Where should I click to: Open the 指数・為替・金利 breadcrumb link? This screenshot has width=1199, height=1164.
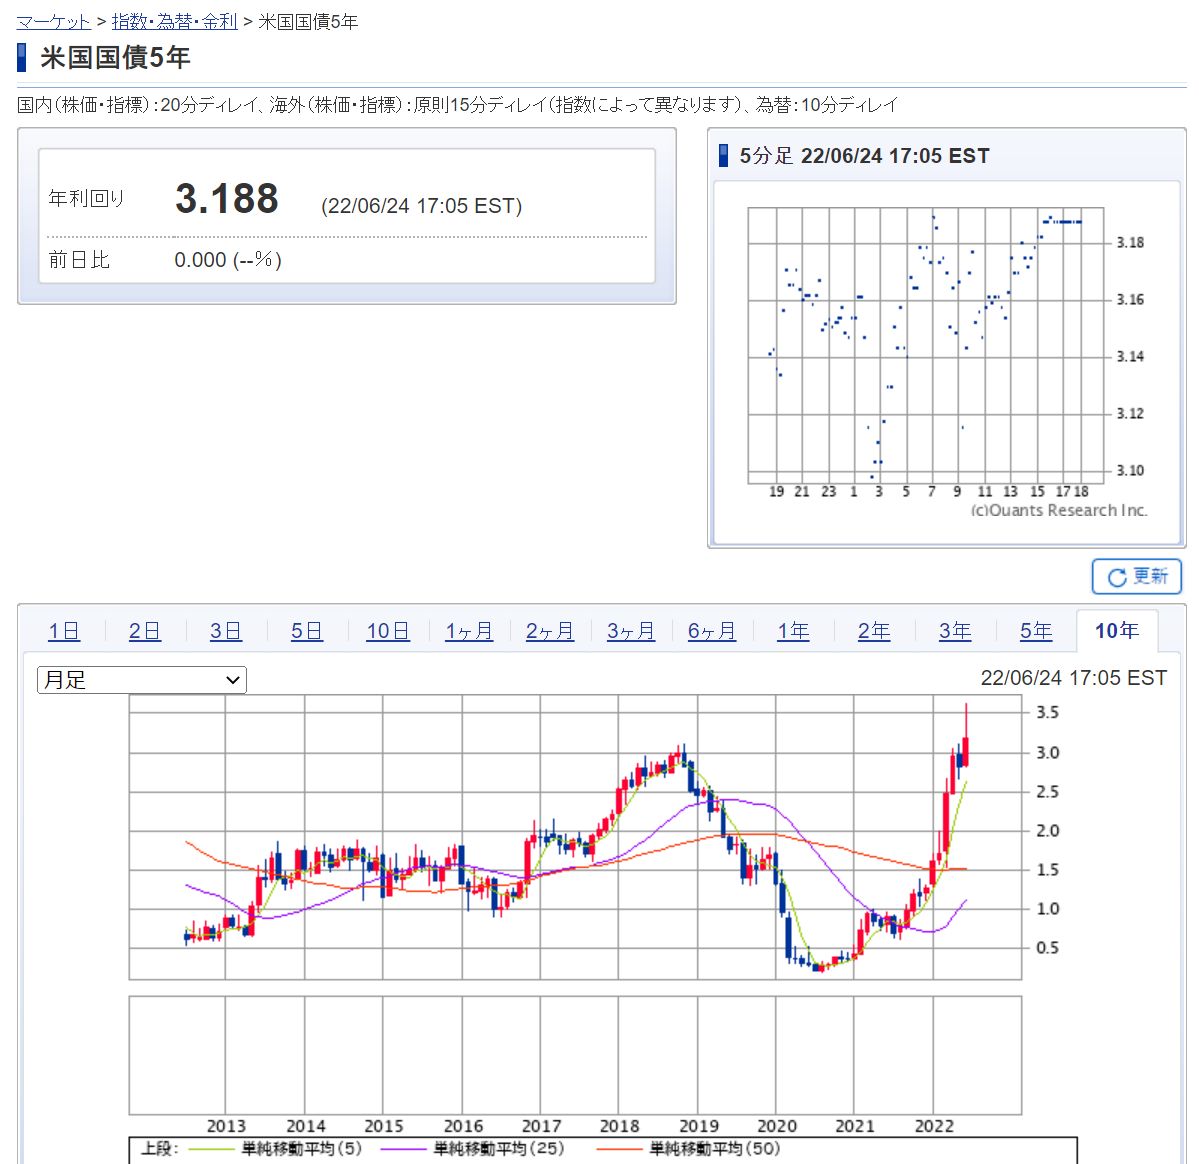click(174, 21)
